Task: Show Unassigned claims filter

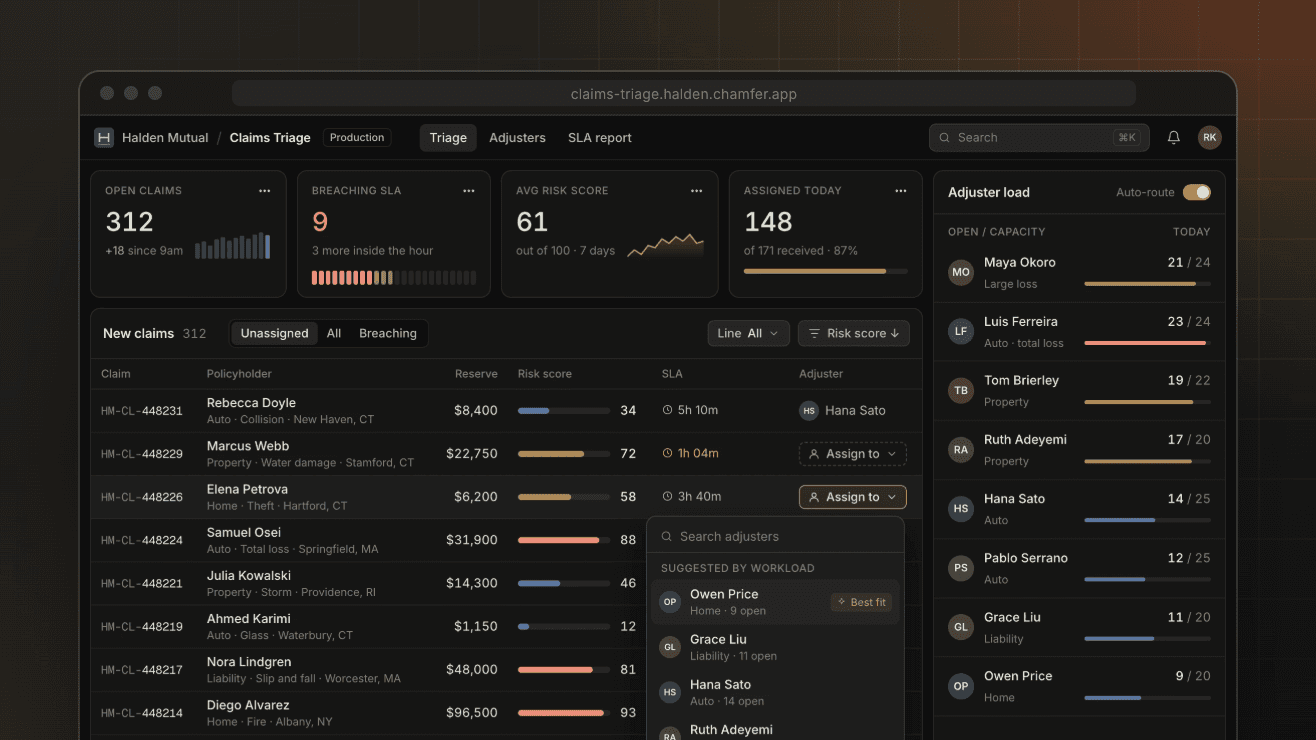Action: pos(275,333)
